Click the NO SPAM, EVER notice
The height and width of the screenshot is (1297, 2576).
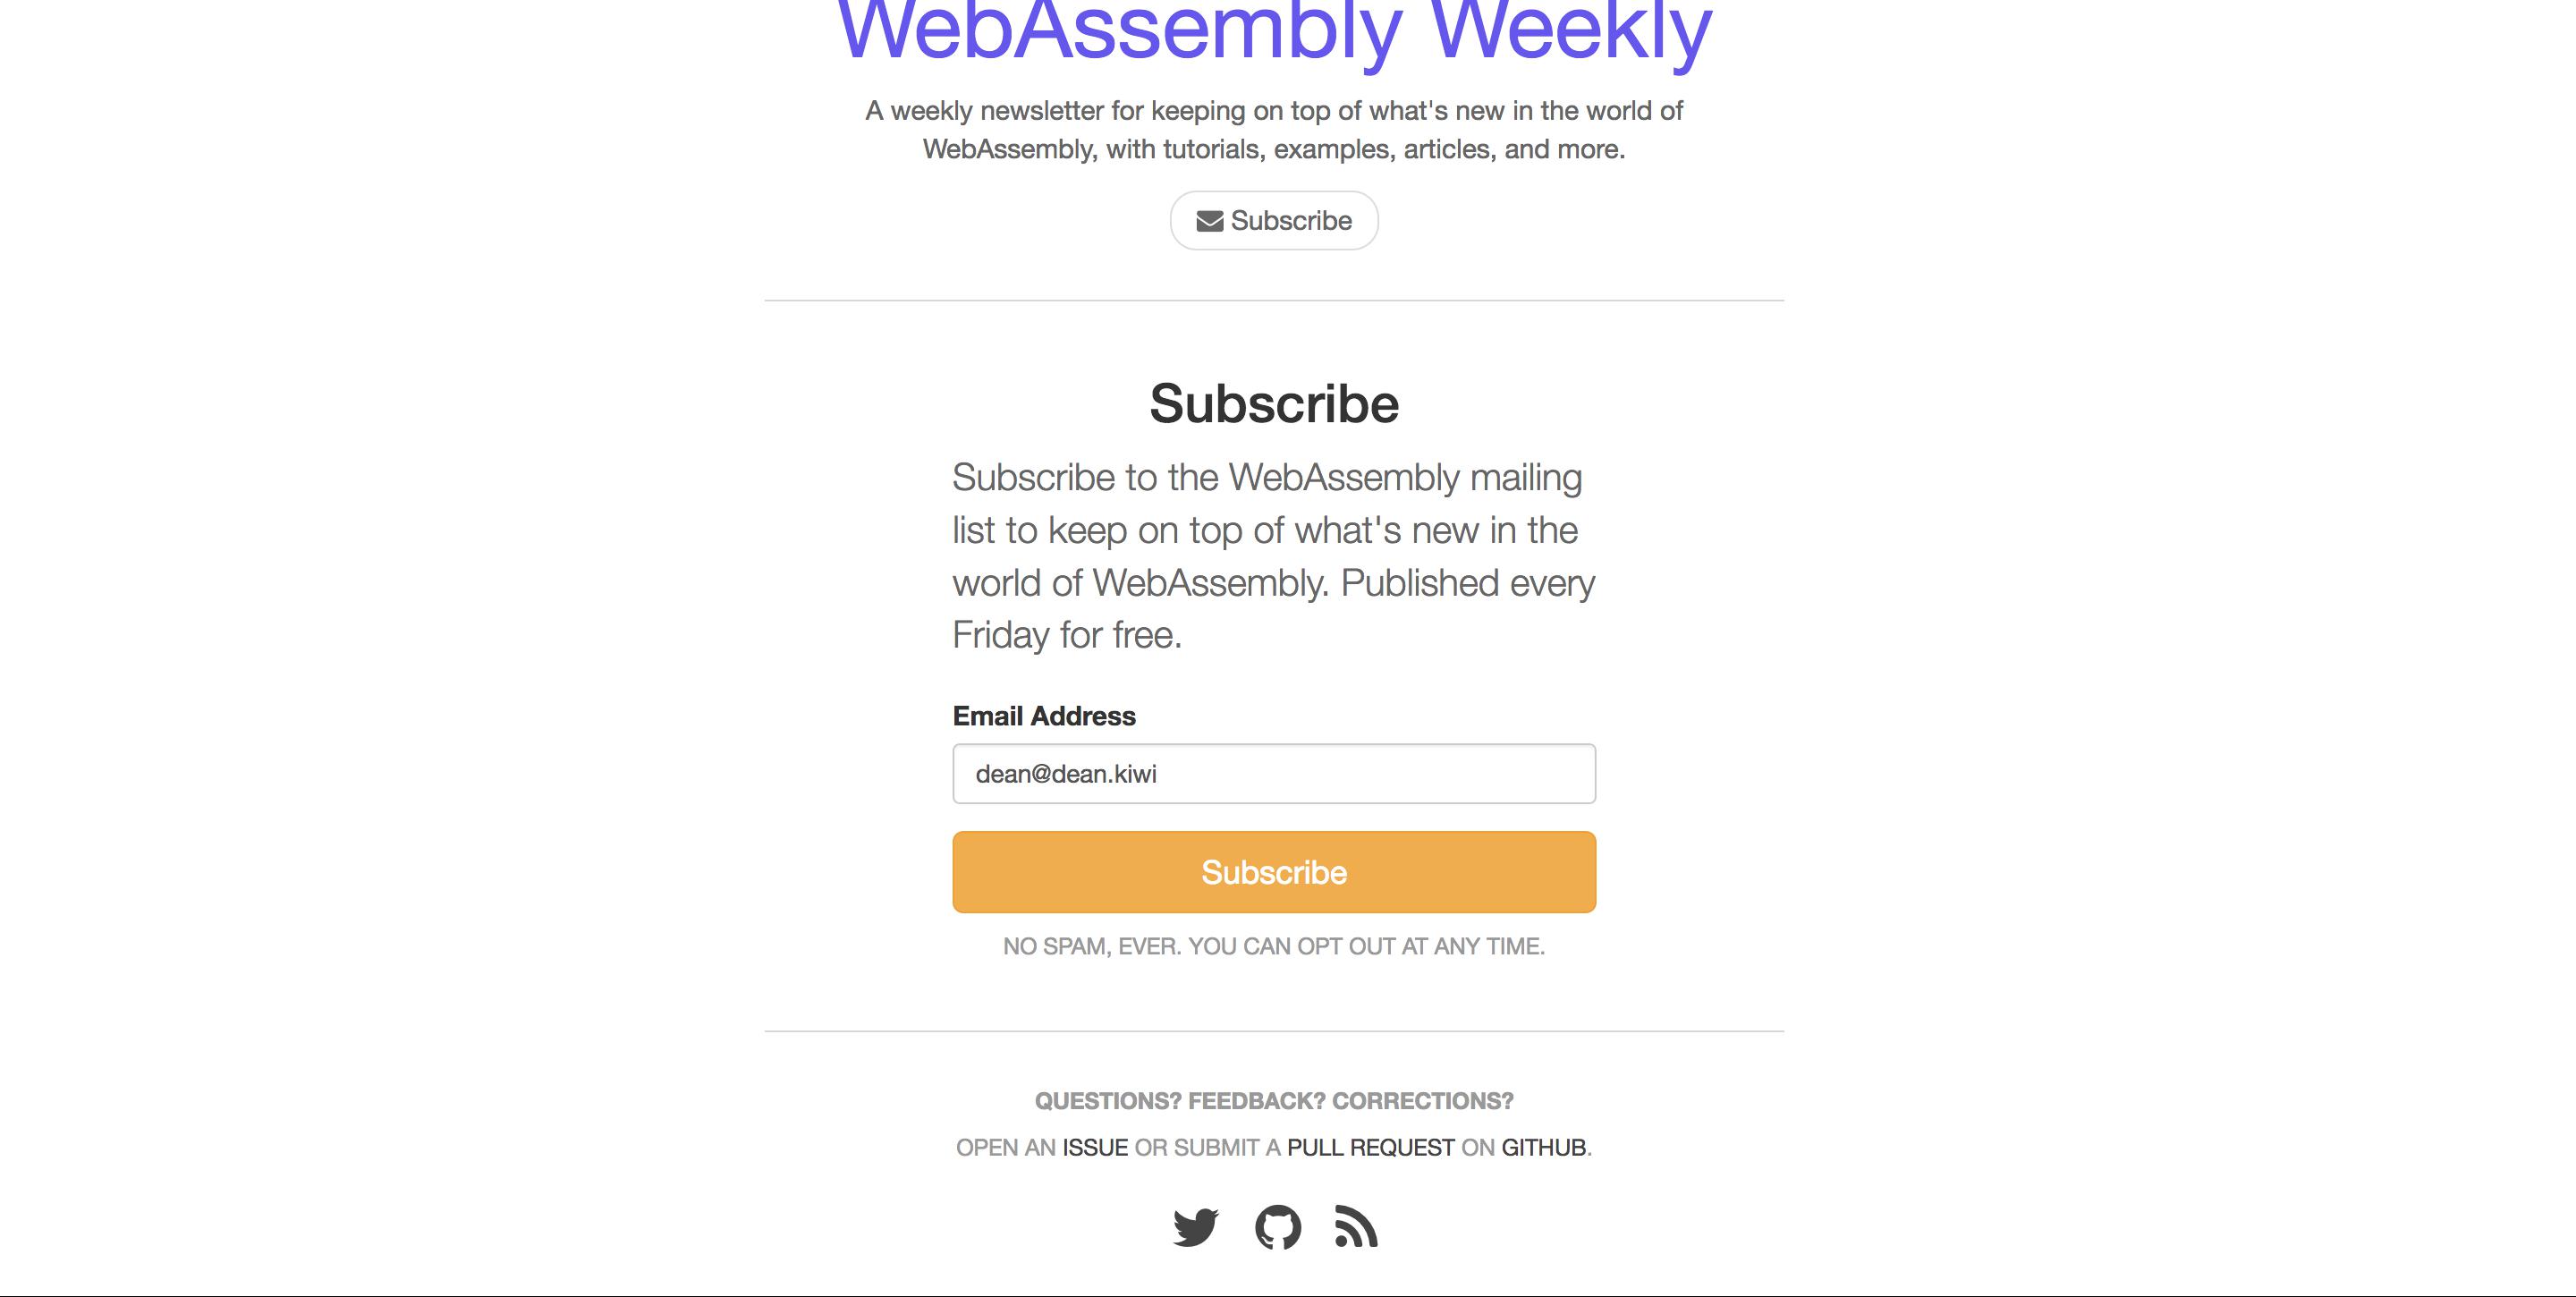[1274, 946]
